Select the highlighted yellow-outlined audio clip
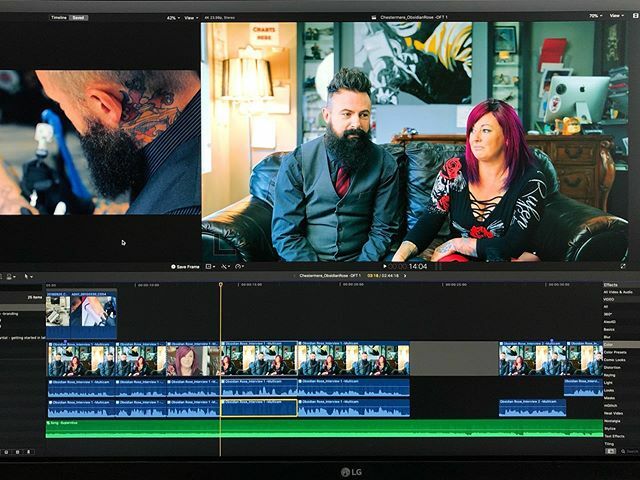Viewport: 640px width, 480px height. click(259, 408)
